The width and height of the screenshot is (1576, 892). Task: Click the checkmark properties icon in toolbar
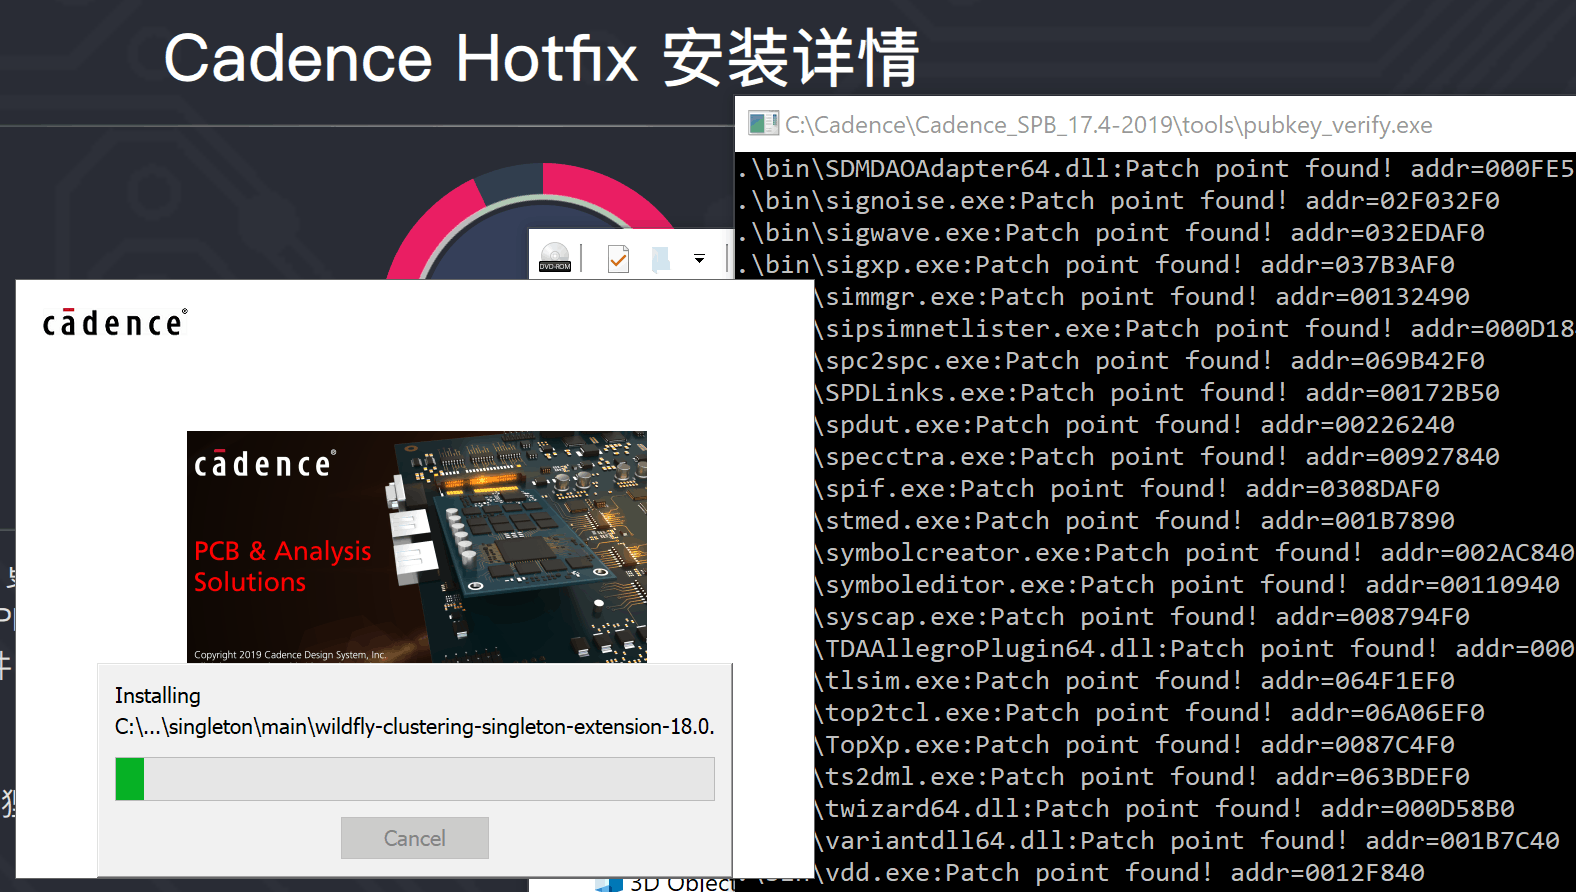tap(618, 259)
